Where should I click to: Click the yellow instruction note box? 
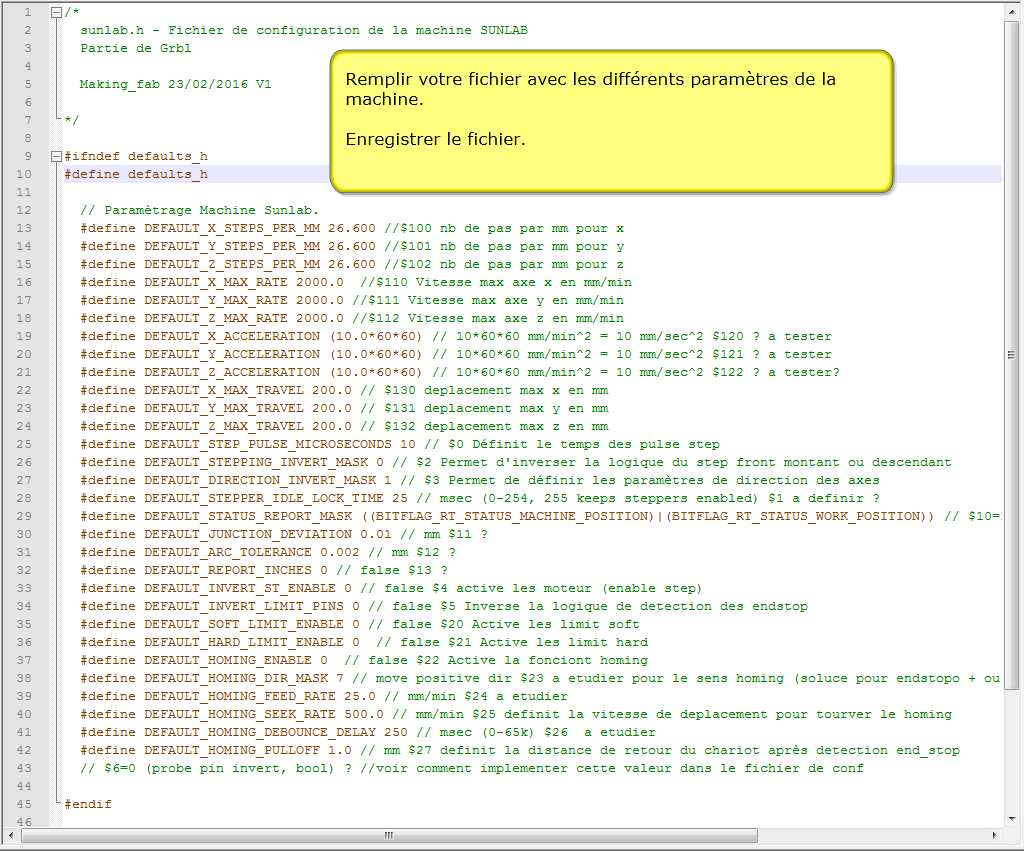[x=611, y=121]
